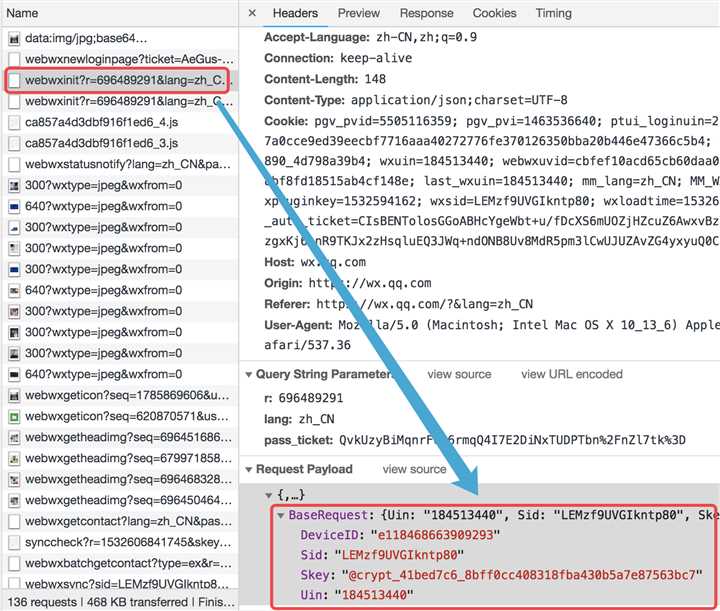Viewport: 720px width, 611px height.
Task: Select the webwxstatusnotify?lang=zh_CN request
Action: 119,164
